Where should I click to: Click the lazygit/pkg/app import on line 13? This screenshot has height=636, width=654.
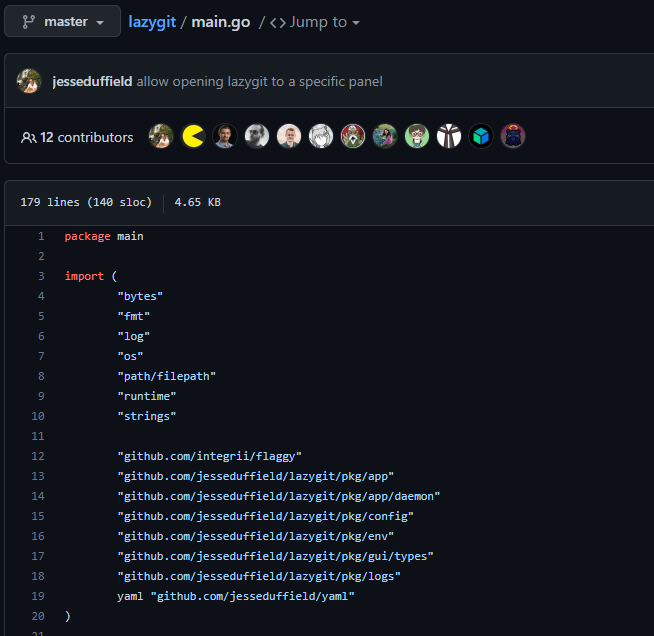(x=255, y=476)
